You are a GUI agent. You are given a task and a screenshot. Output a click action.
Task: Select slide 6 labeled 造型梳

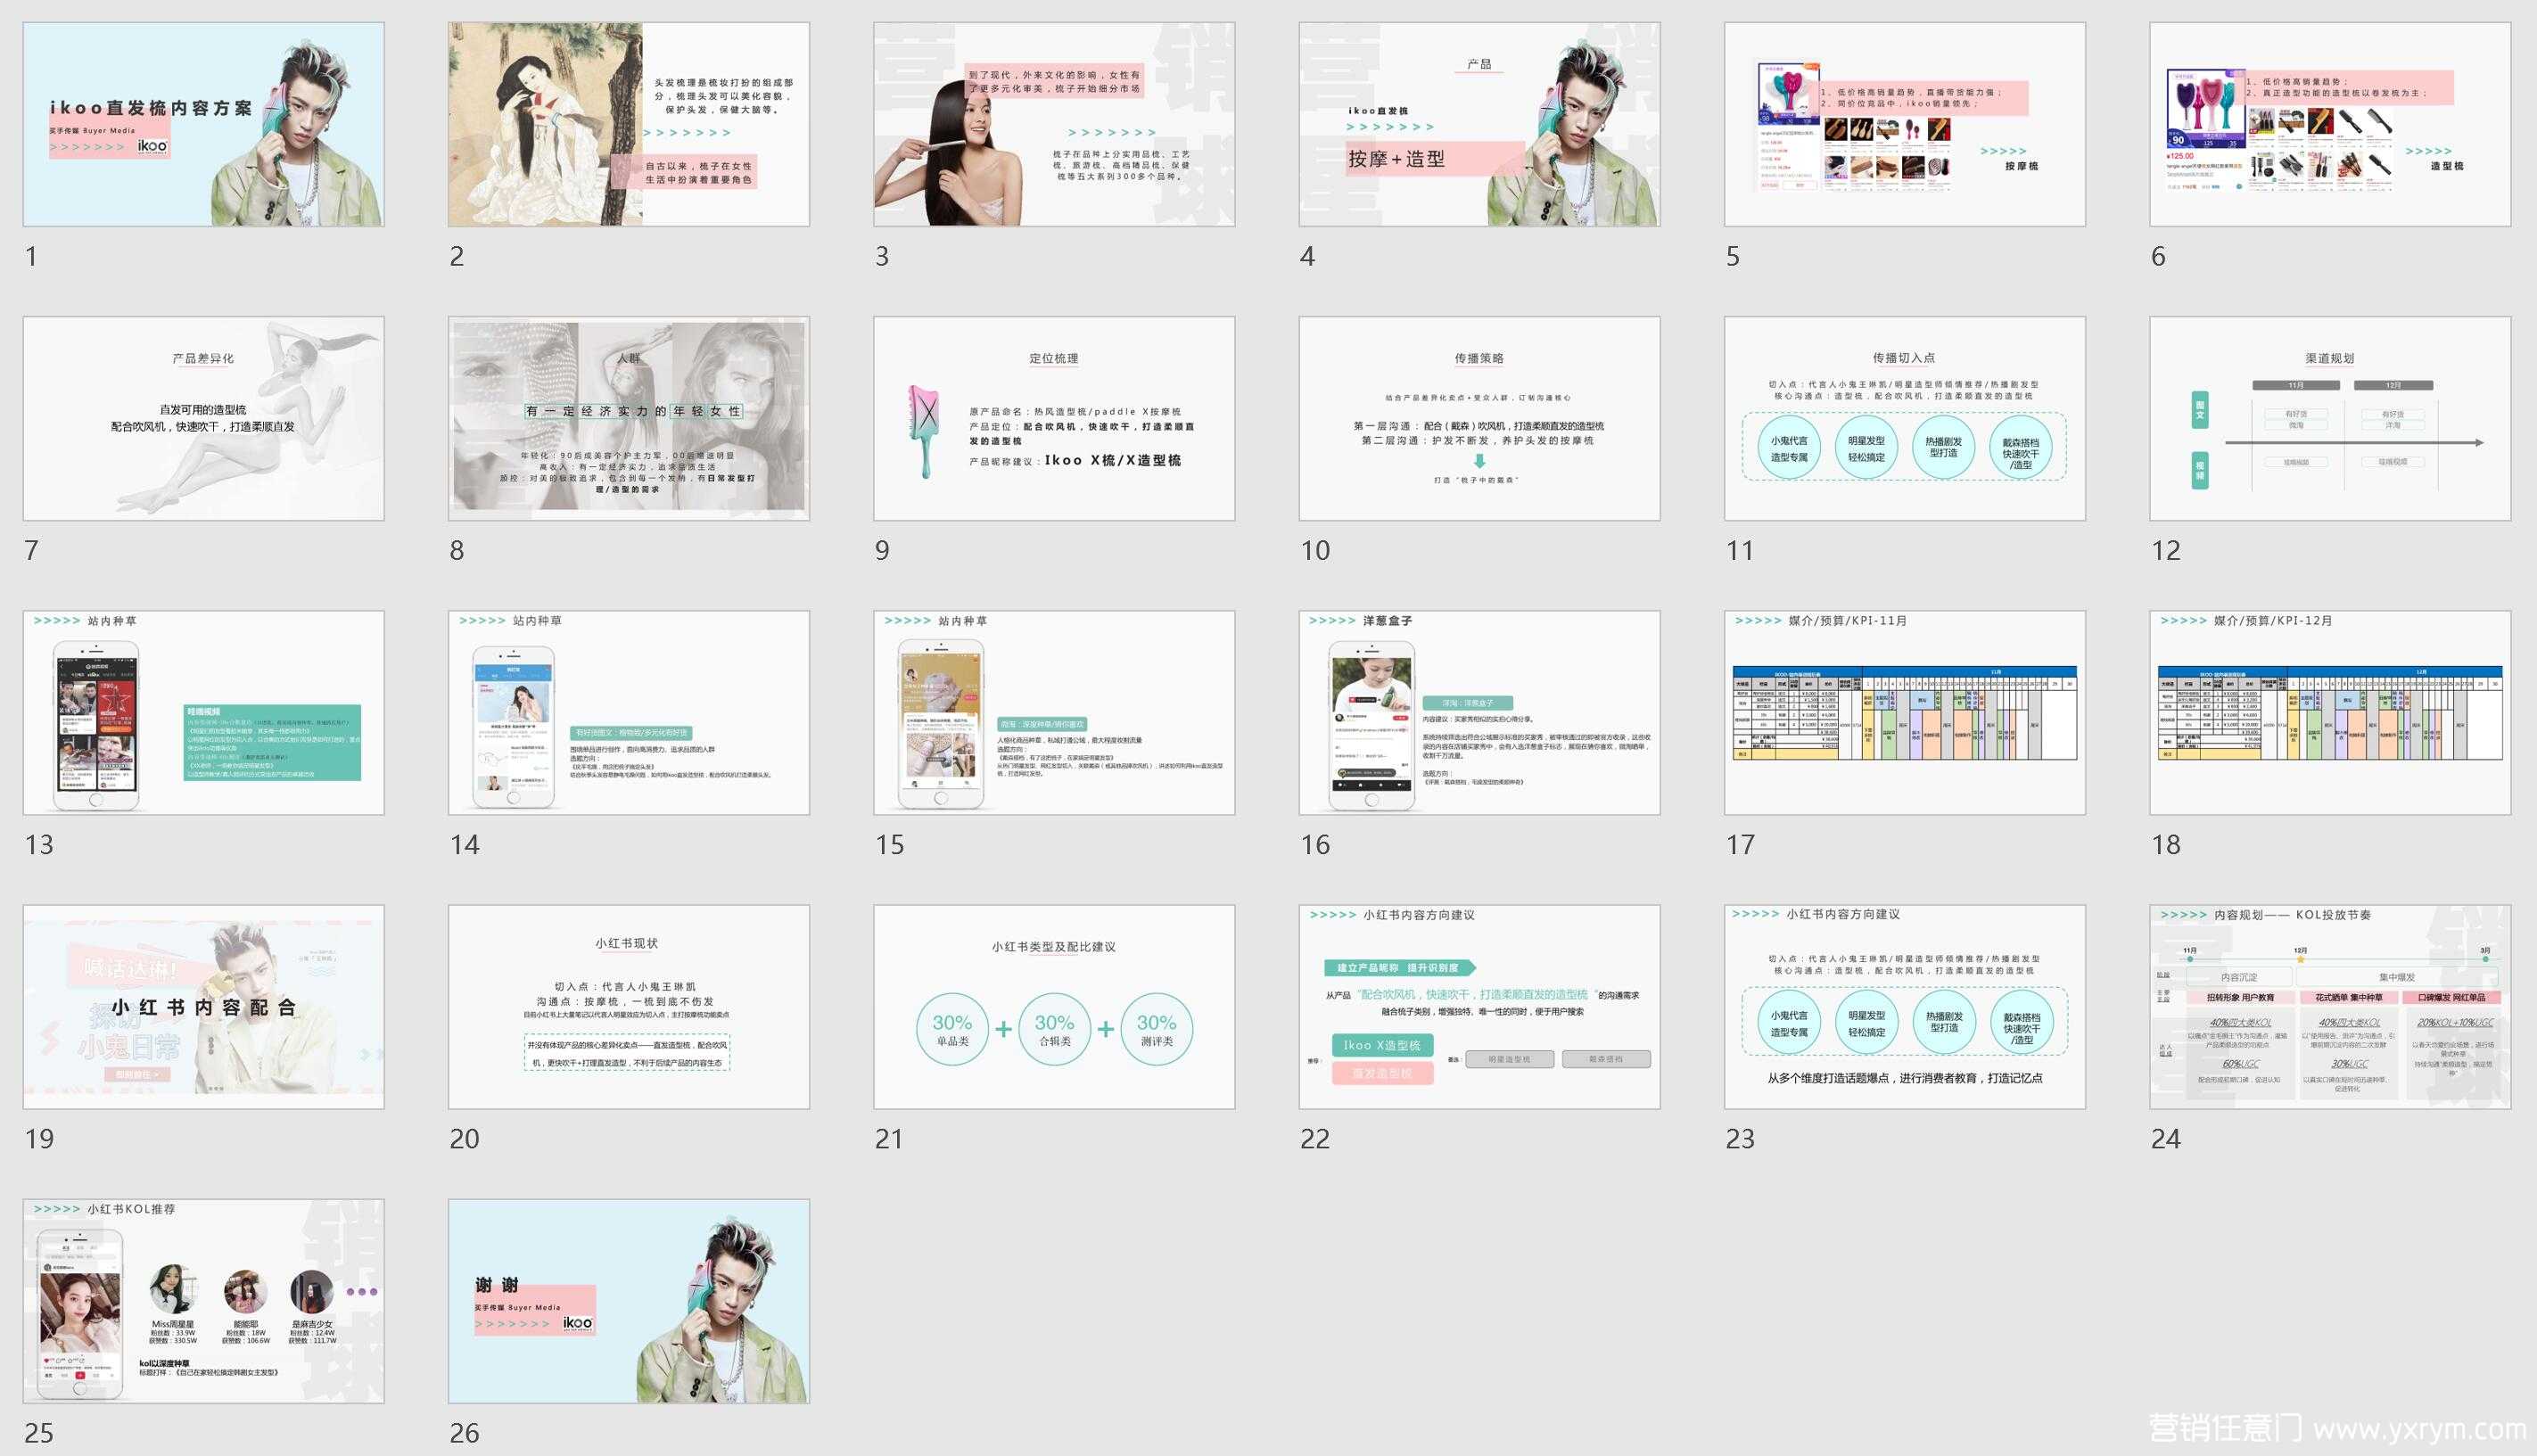click(x=2330, y=124)
